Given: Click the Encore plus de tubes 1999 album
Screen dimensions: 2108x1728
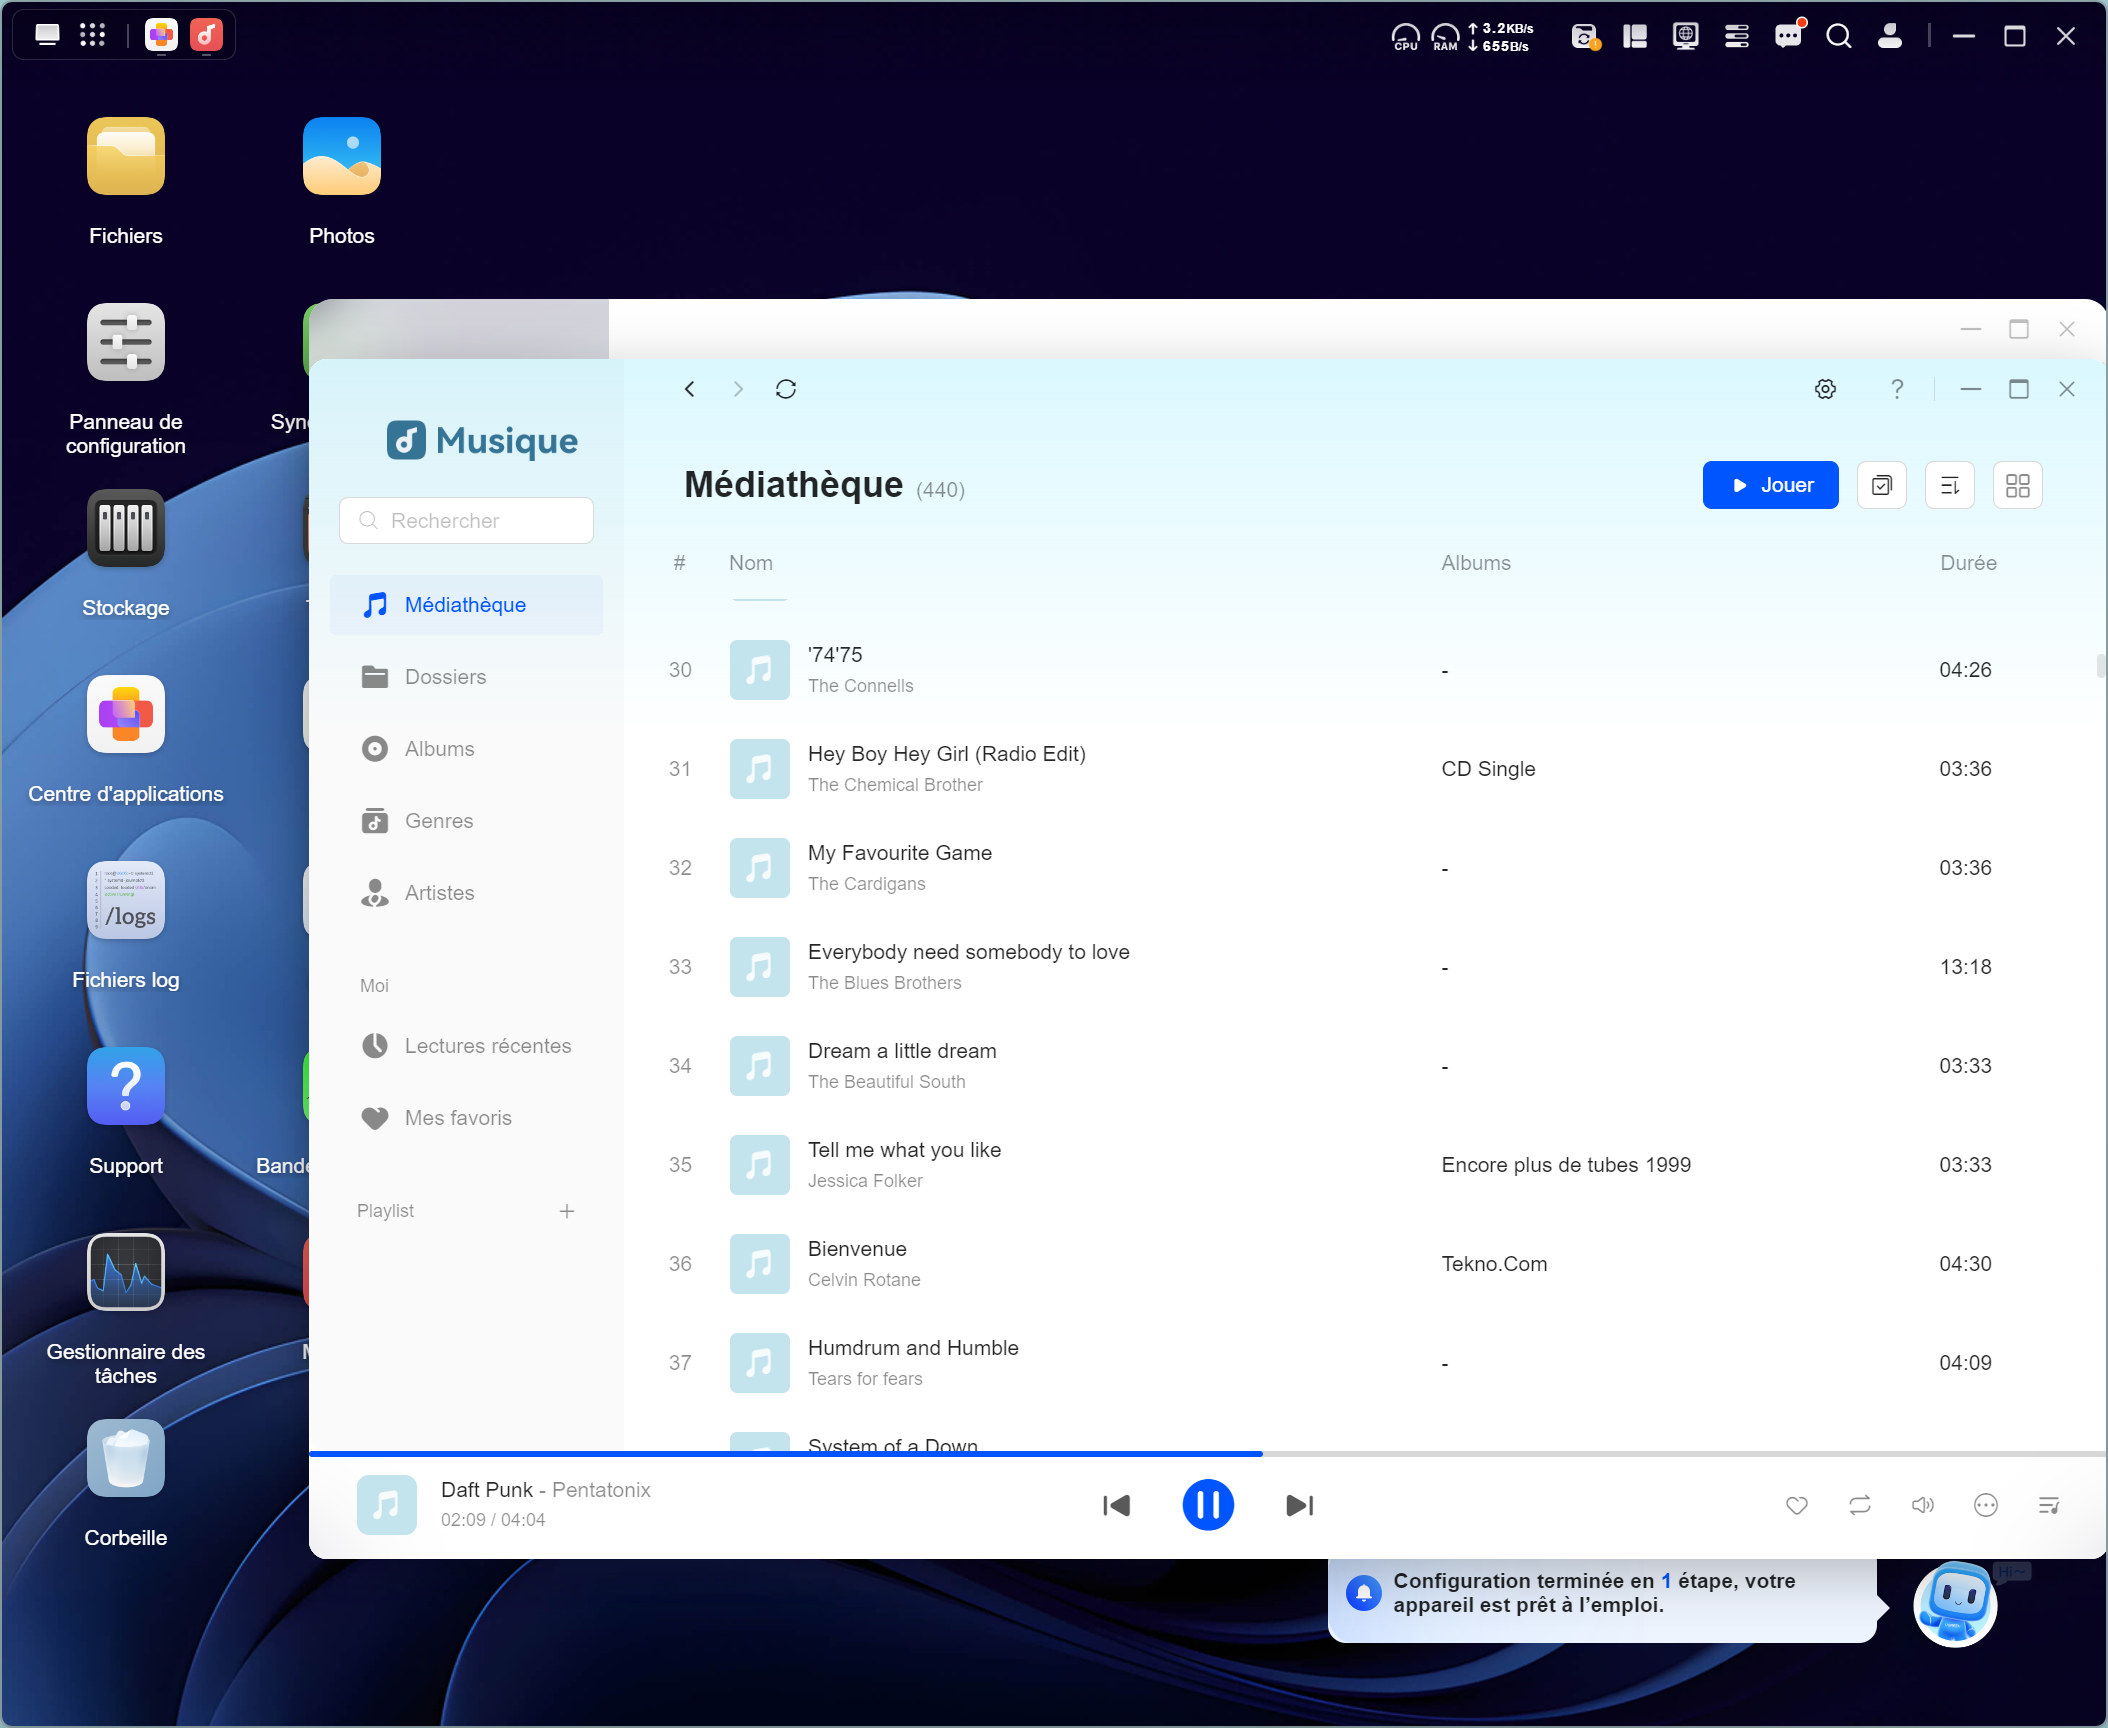Looking at the screenshot, I should (1566, 1165).
